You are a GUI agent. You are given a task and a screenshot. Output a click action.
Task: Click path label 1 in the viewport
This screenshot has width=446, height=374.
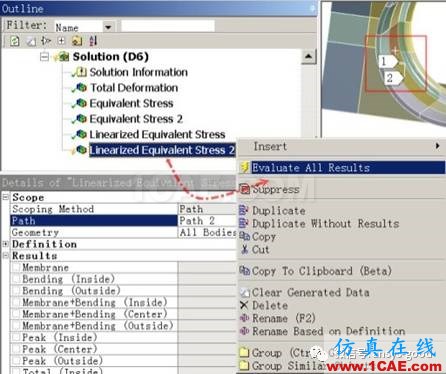pyautogui.click(x=387, y=61)
